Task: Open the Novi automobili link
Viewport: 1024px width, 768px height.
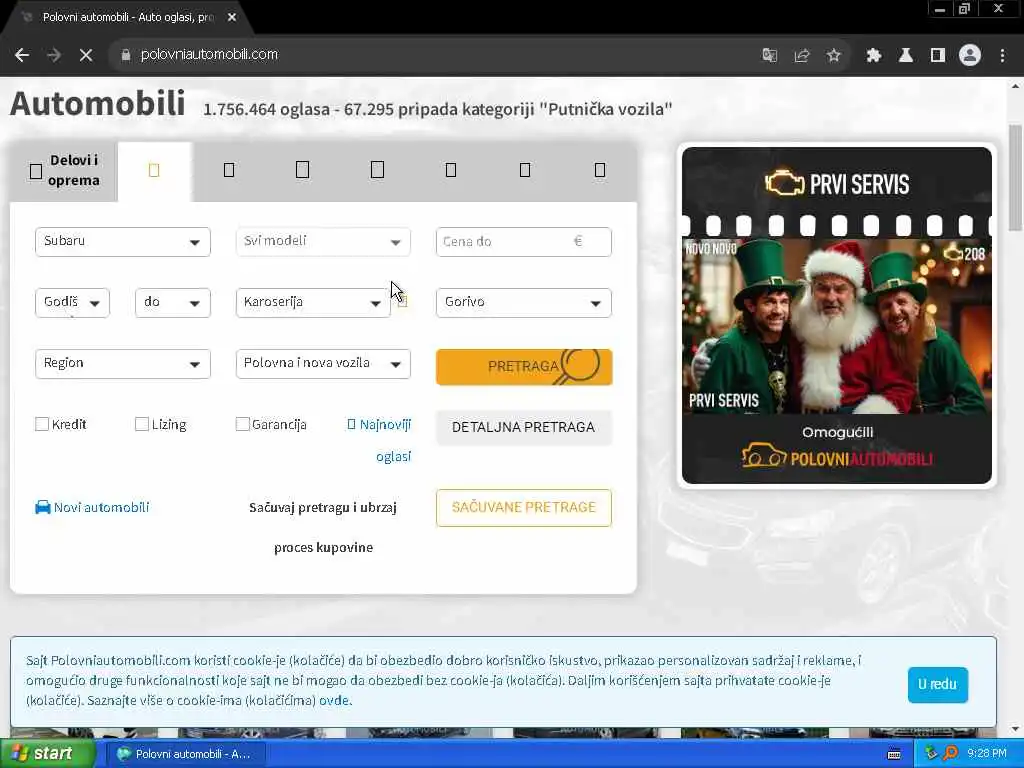Action: point(101,507)
